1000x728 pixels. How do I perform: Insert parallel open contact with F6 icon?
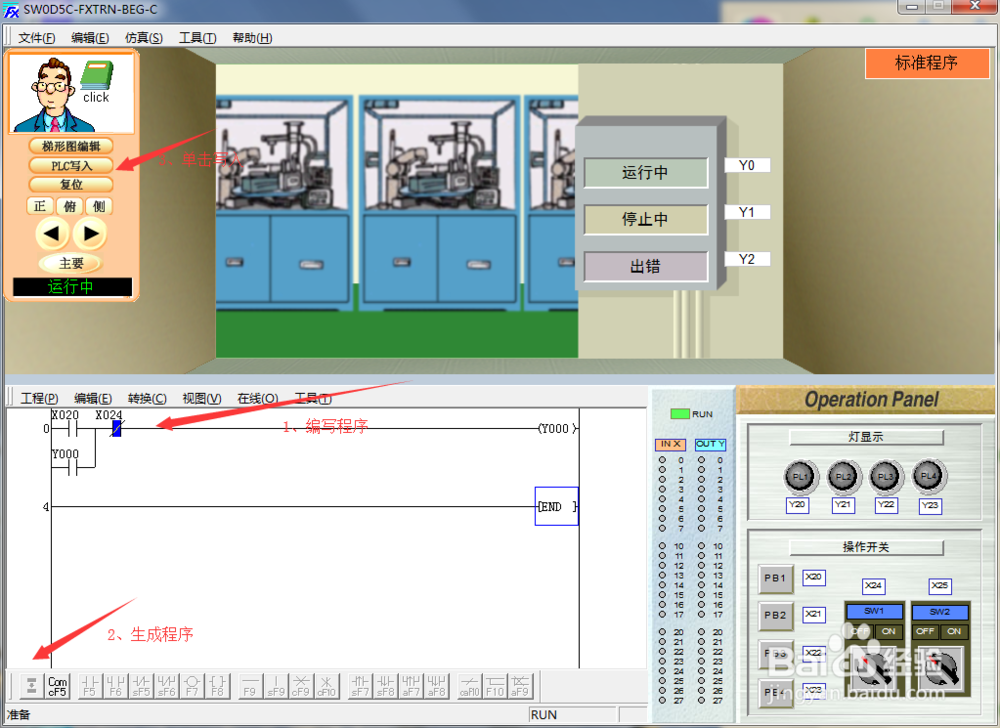coord(115,686)
